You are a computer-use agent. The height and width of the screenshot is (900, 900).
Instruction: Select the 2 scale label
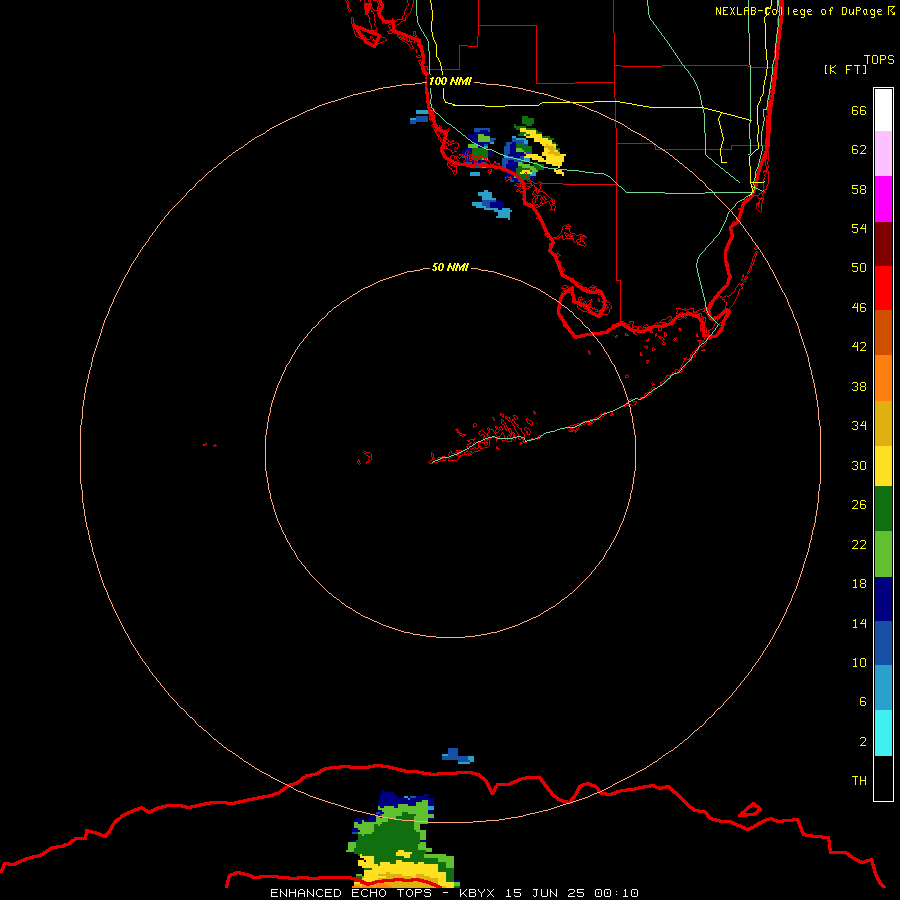862,742
